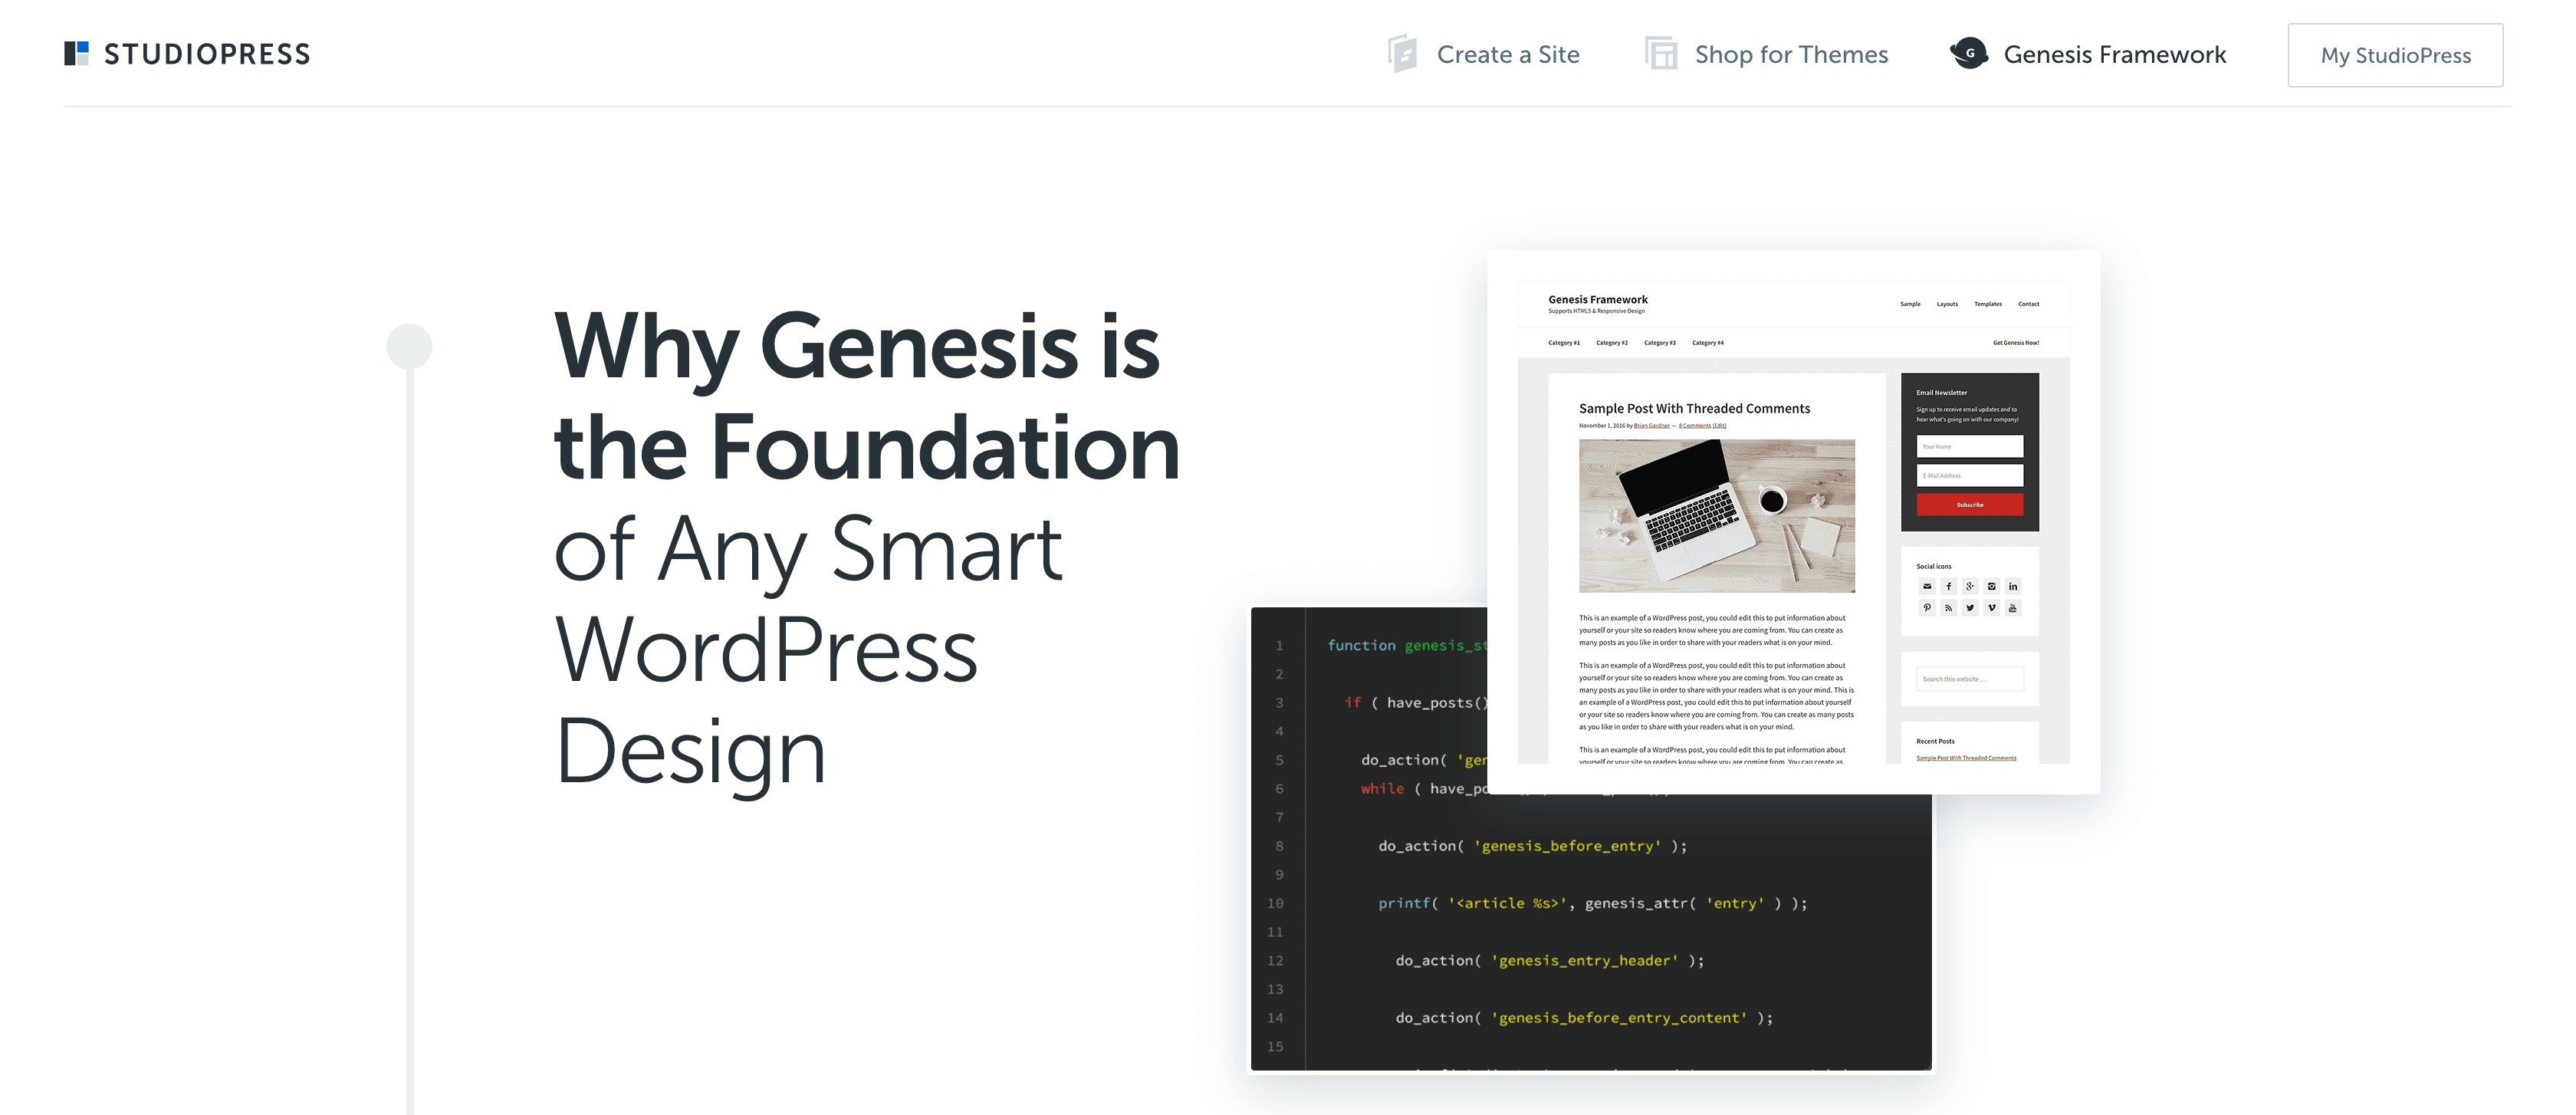
Task: Click the Social Icons widget heading
Action: click(x=1933, y=566)
